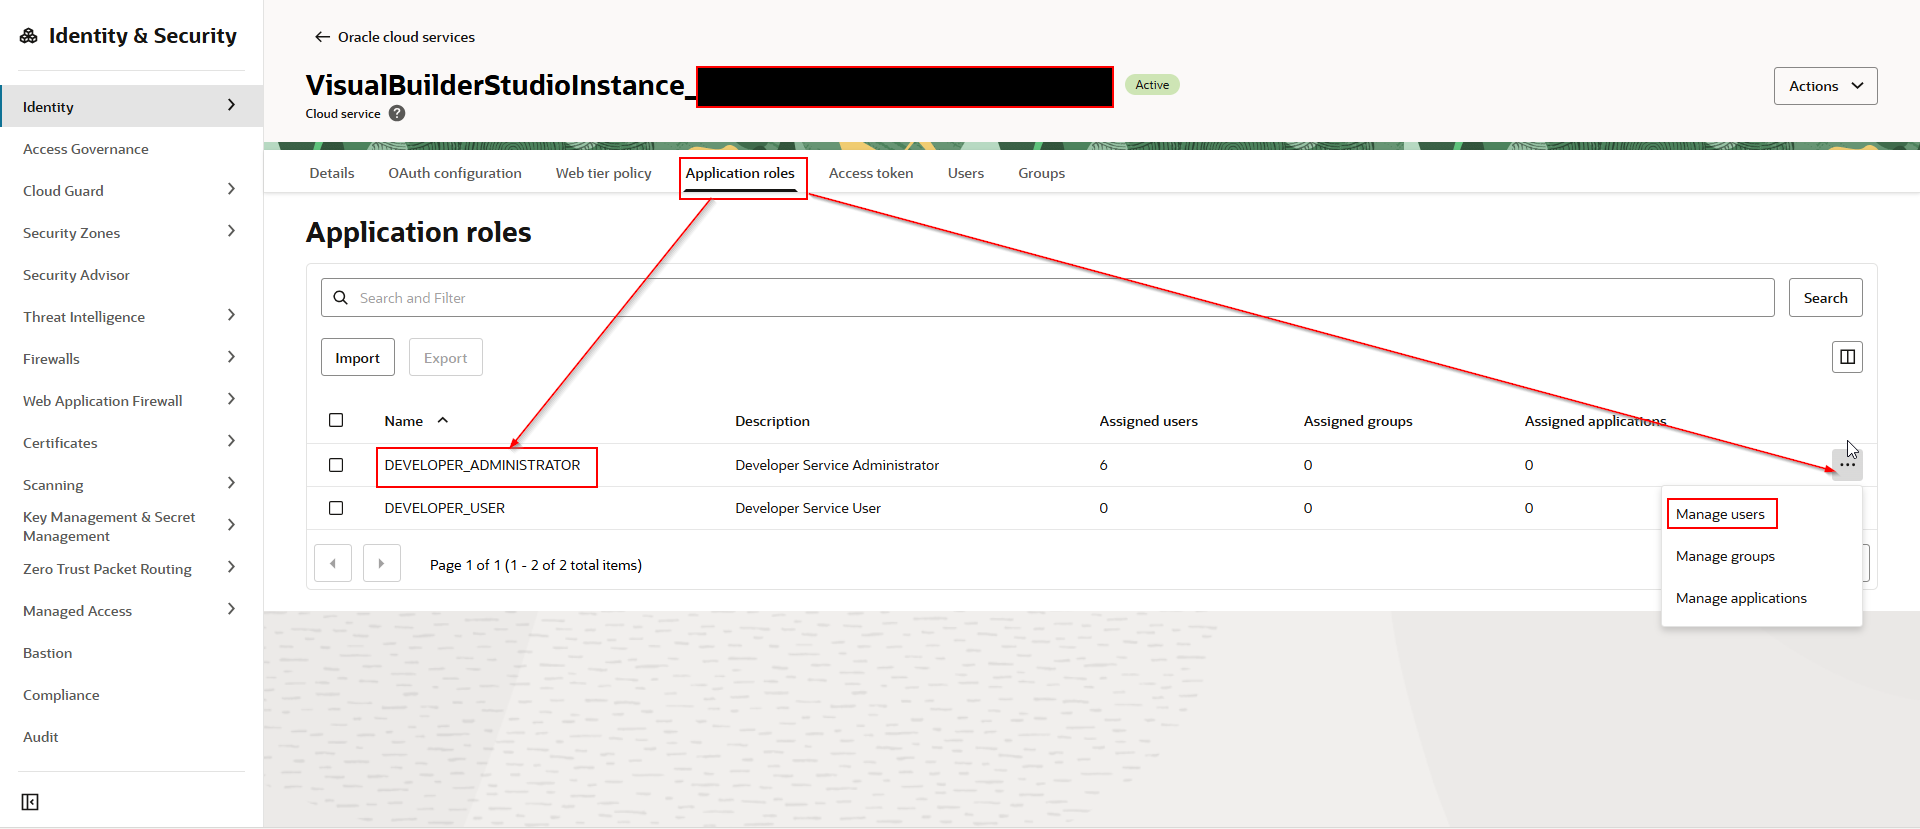Choose Manage applications from the context menu
Screen dimensions: 1920x829
[x=1741, y=598]
